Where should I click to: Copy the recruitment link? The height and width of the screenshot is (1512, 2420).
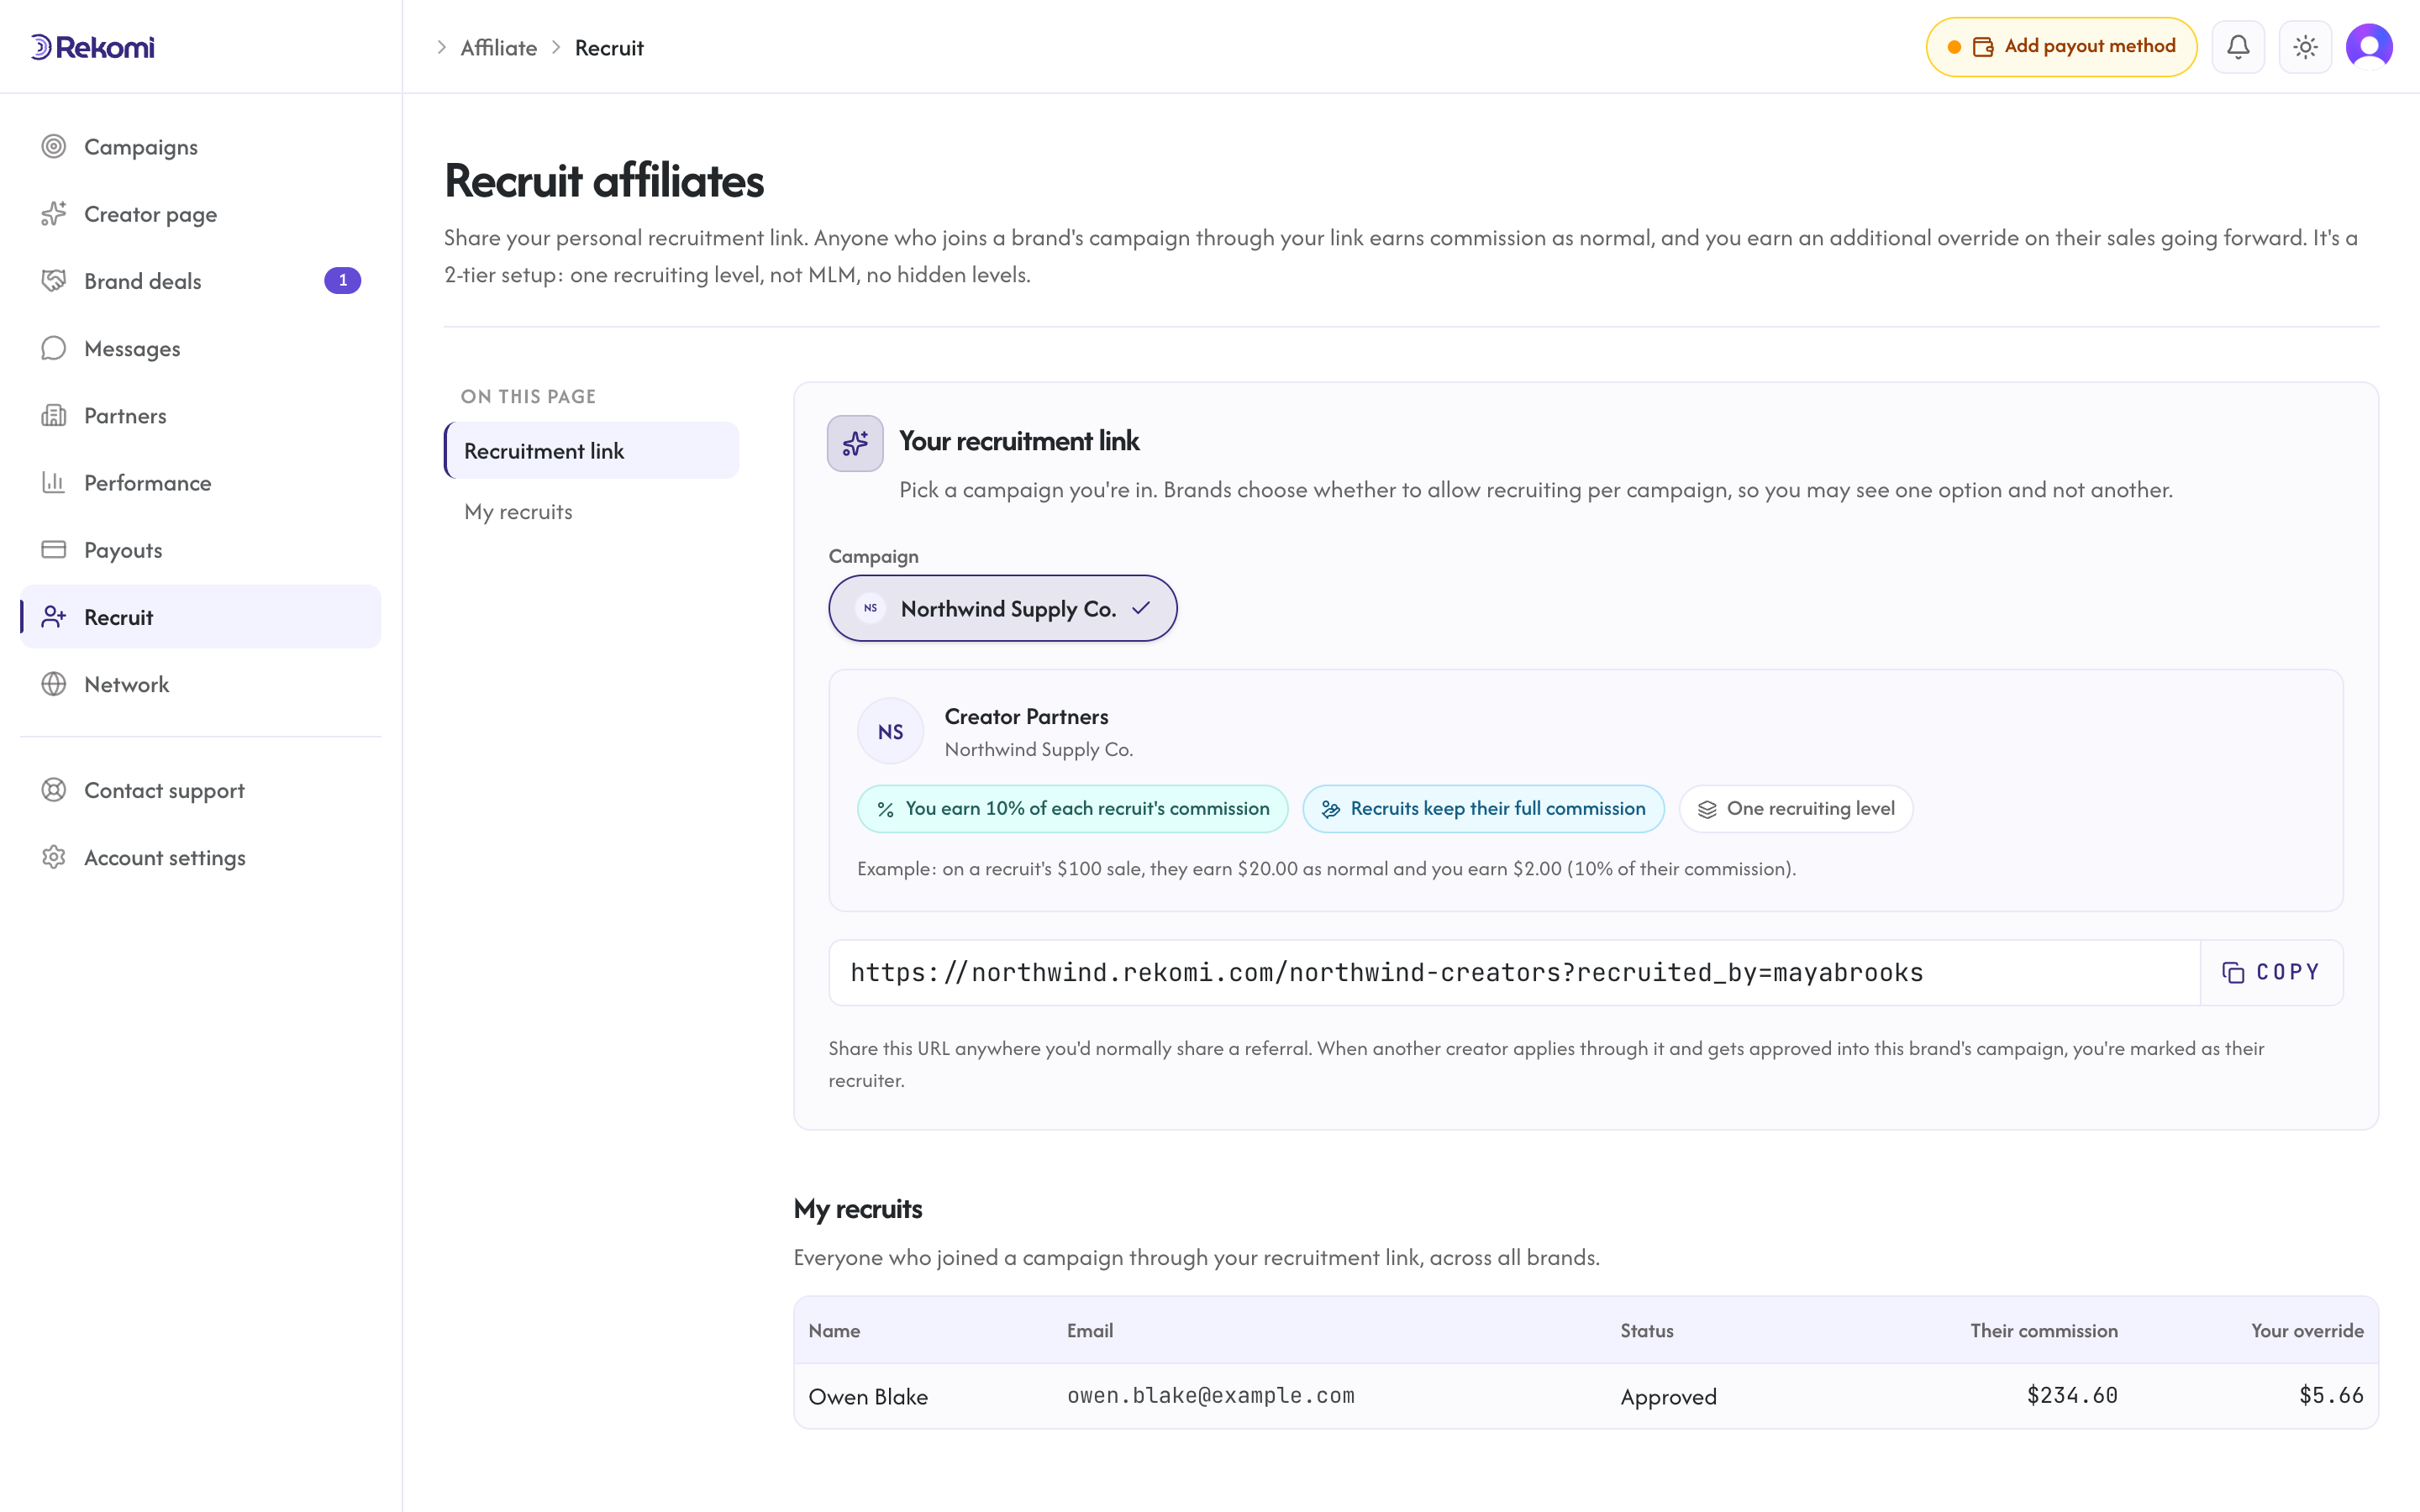tap(2271, 973)
